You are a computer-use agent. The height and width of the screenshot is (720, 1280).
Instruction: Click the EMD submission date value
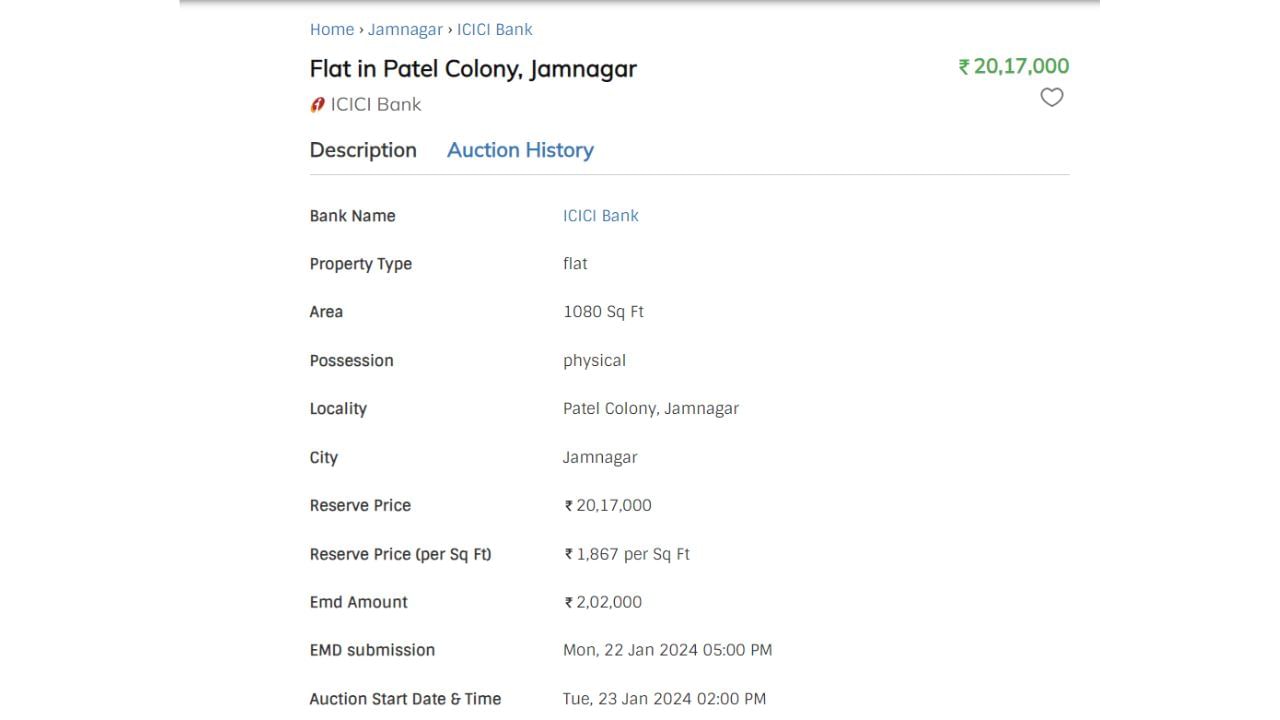(x=667, y=650)
